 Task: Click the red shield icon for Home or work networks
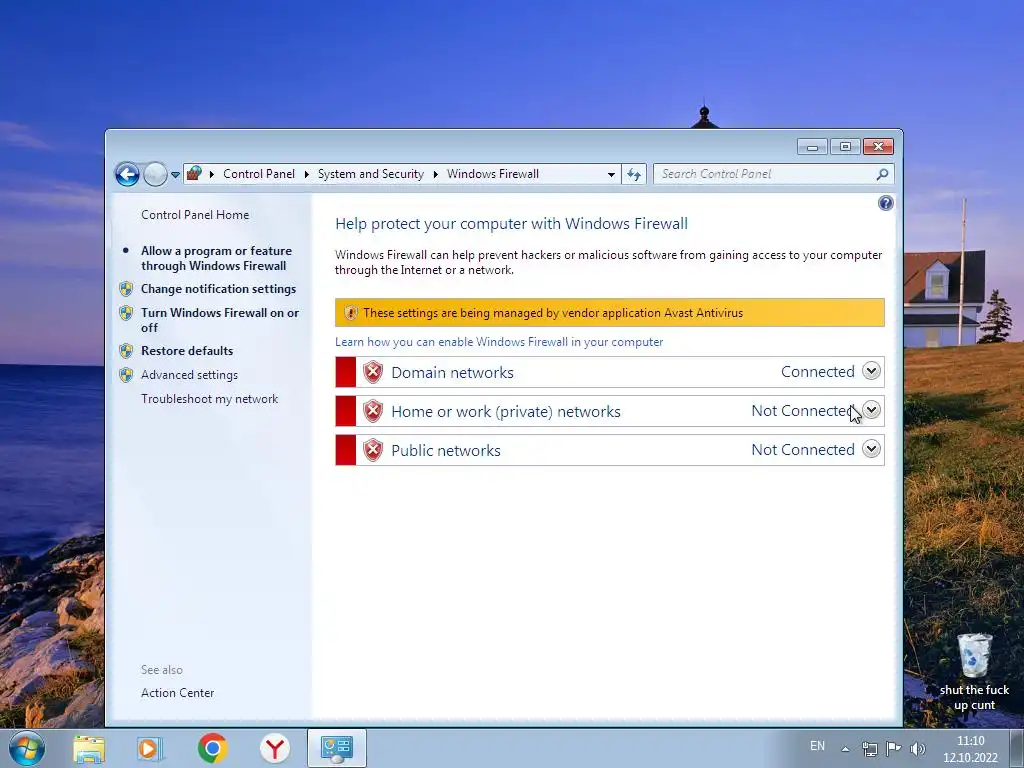(x=372, y=411)
